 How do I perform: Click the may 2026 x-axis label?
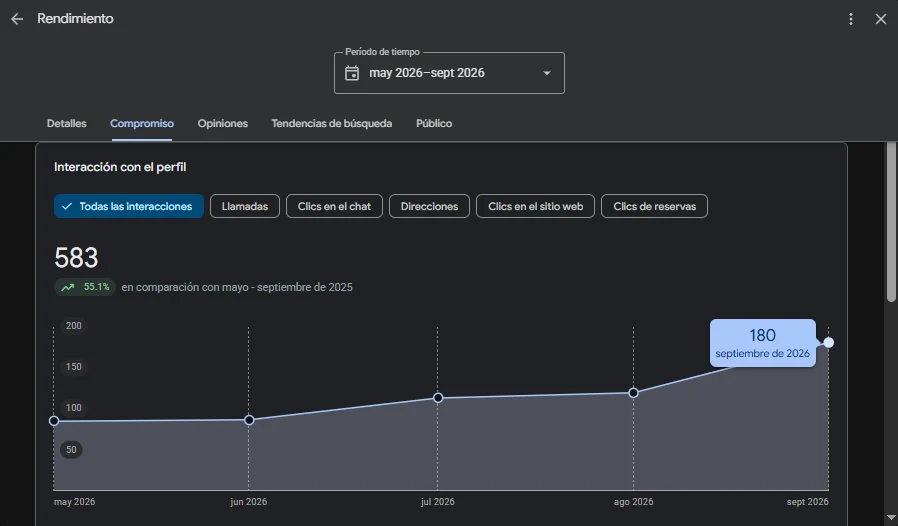pyautogui.click(x=74, y=502)
